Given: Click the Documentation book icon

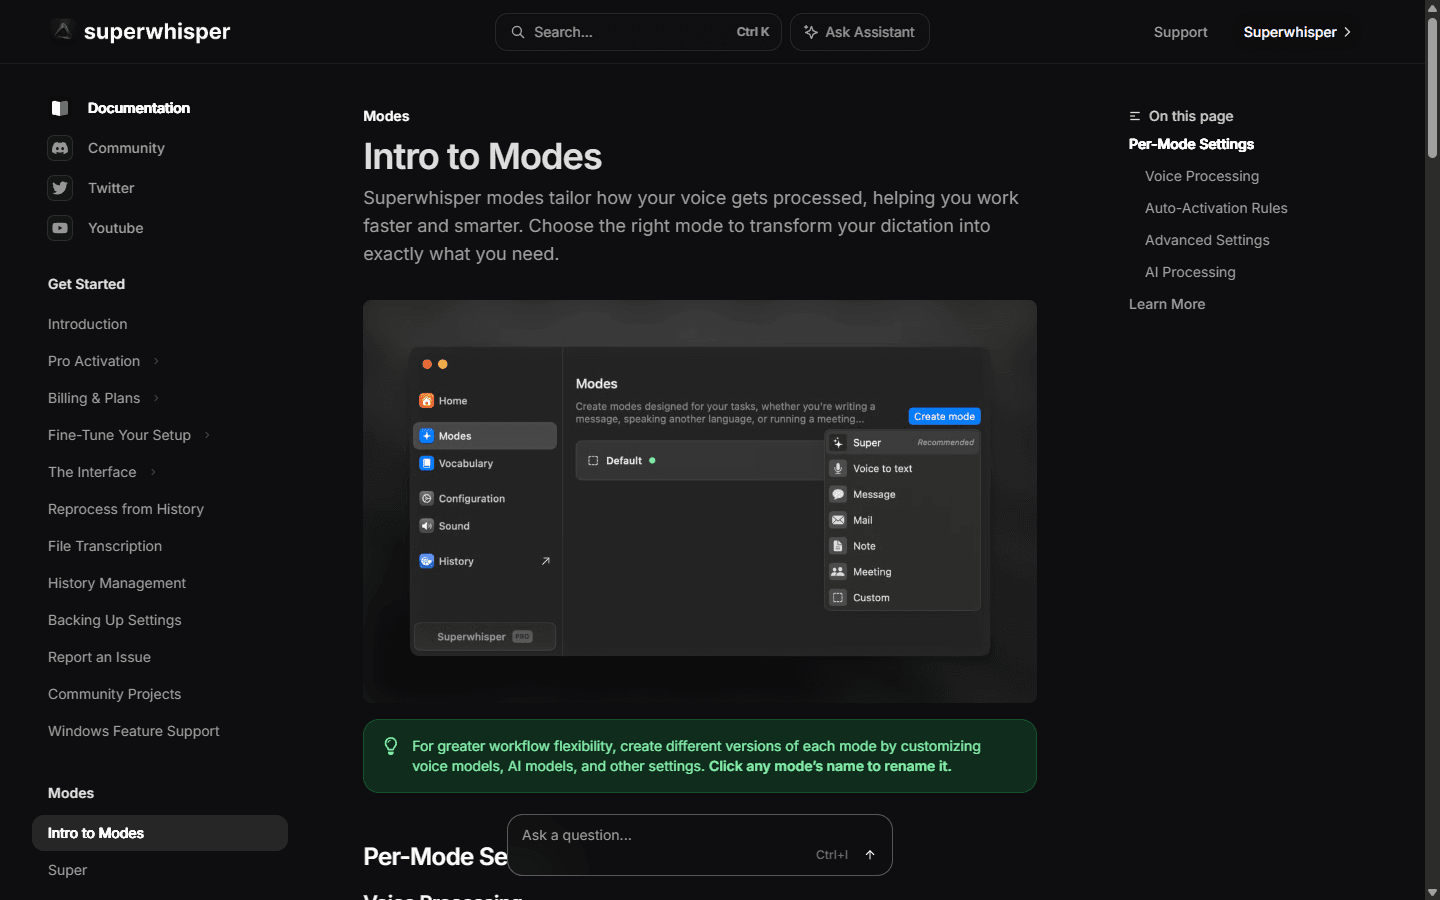Looking at the screenshot, I should (x=60, y=108).
